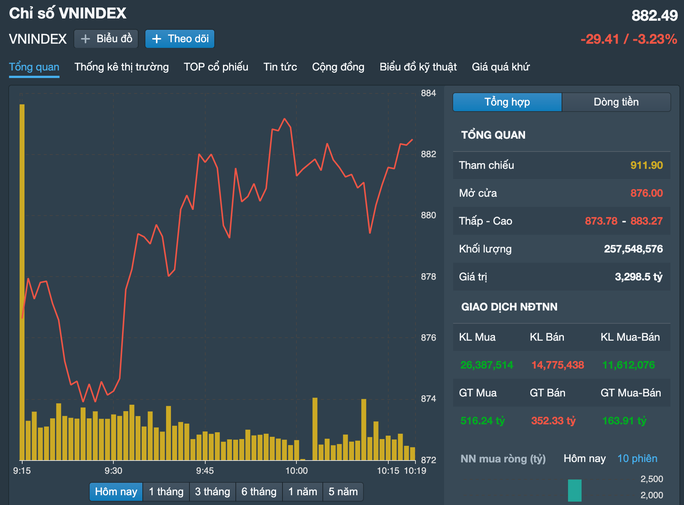Image resolution: width=684 pixels, height=505 pixels.
Task: Click the Theo dõi follow button
Action: pyautogui.click(x=179, y=39)
